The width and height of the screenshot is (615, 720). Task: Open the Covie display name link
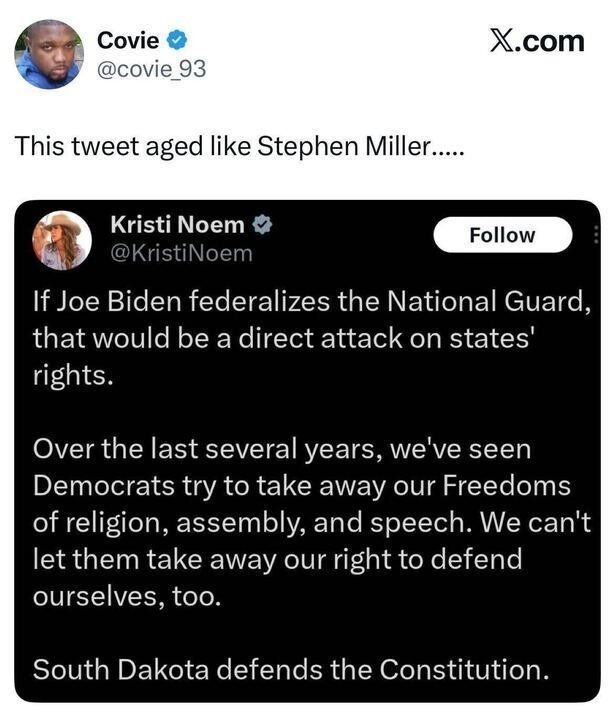coord(128,39)
